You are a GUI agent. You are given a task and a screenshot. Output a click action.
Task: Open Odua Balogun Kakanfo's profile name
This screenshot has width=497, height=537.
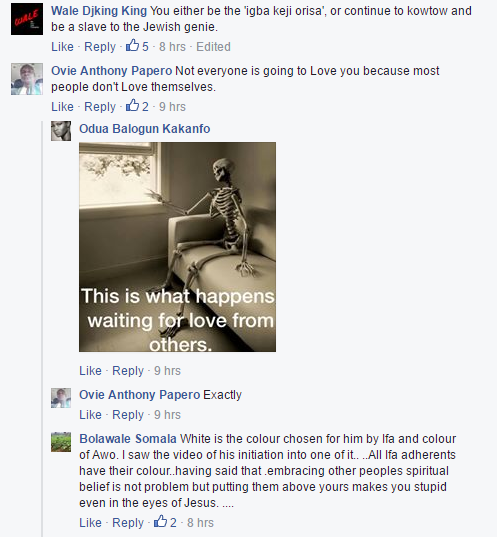(x=145, y=129)
